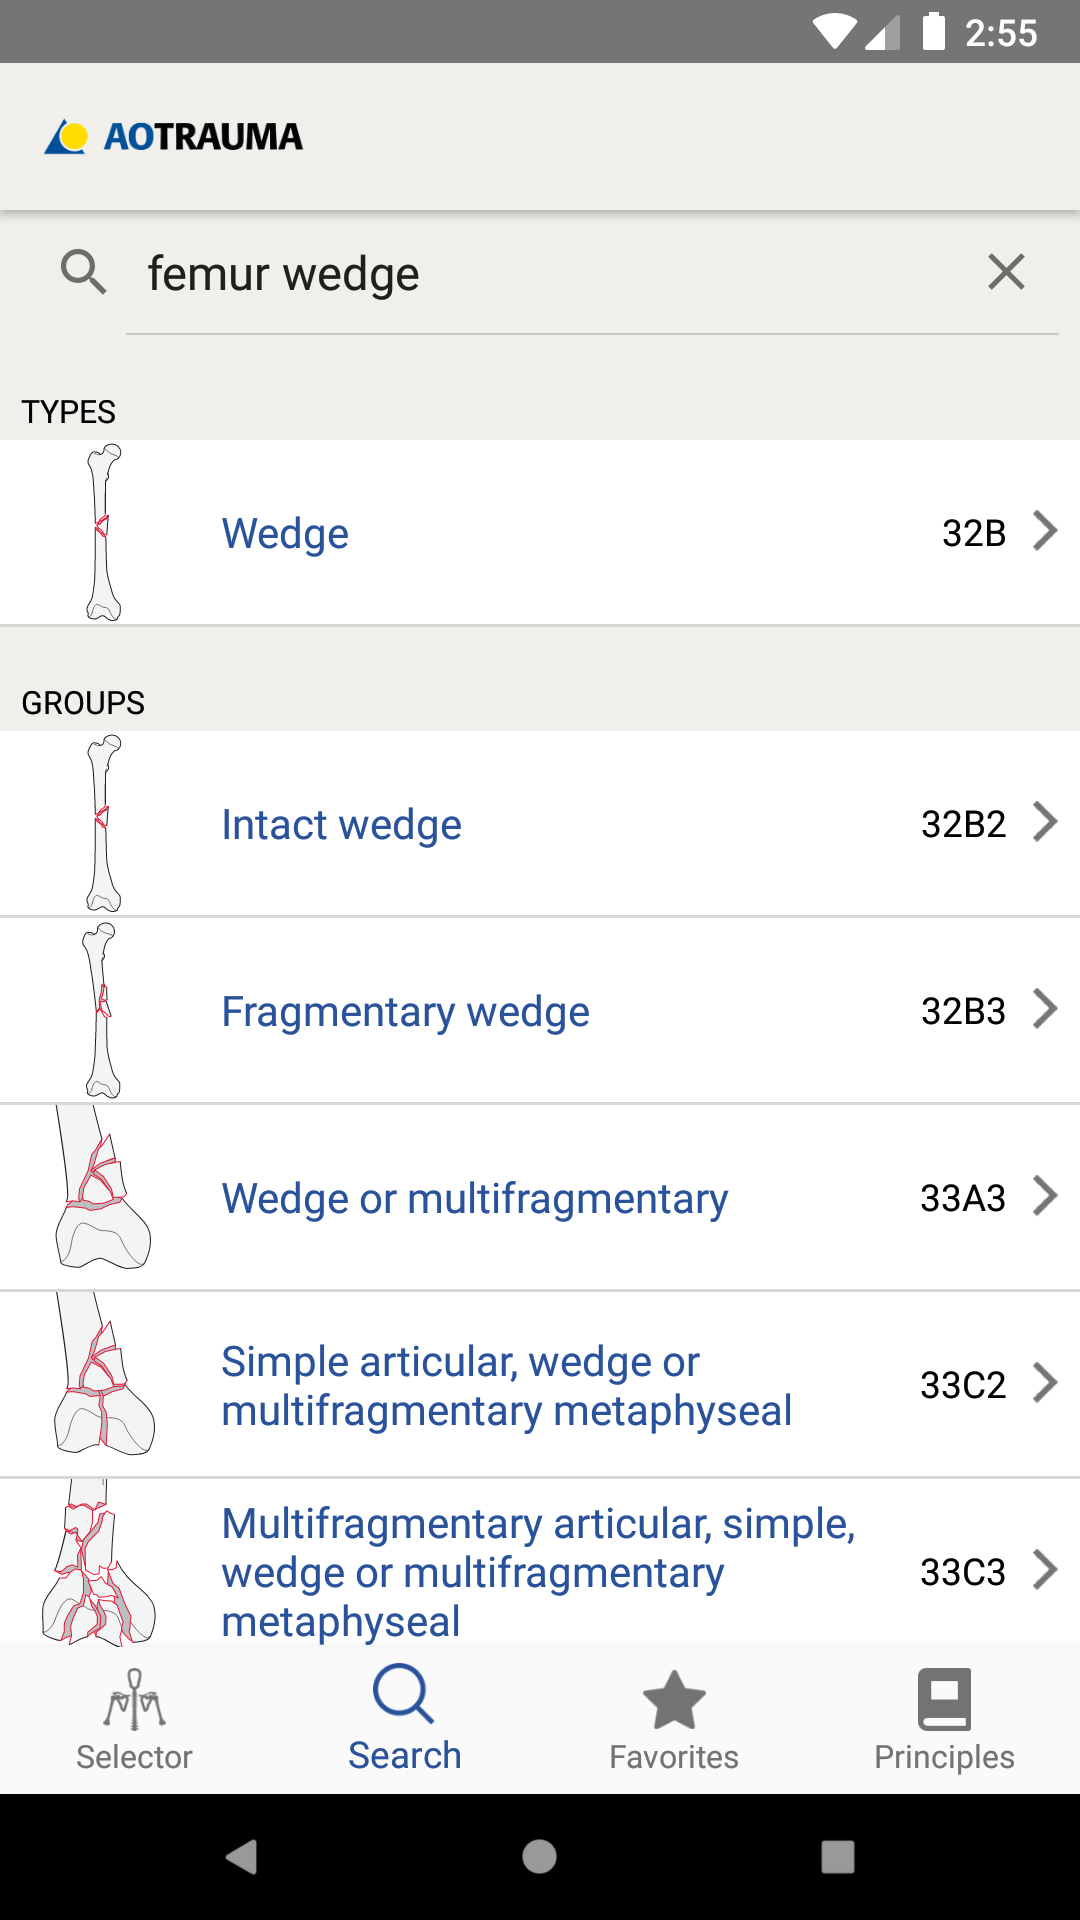Expand the 32B Wedge chevron

[1045, 531]
